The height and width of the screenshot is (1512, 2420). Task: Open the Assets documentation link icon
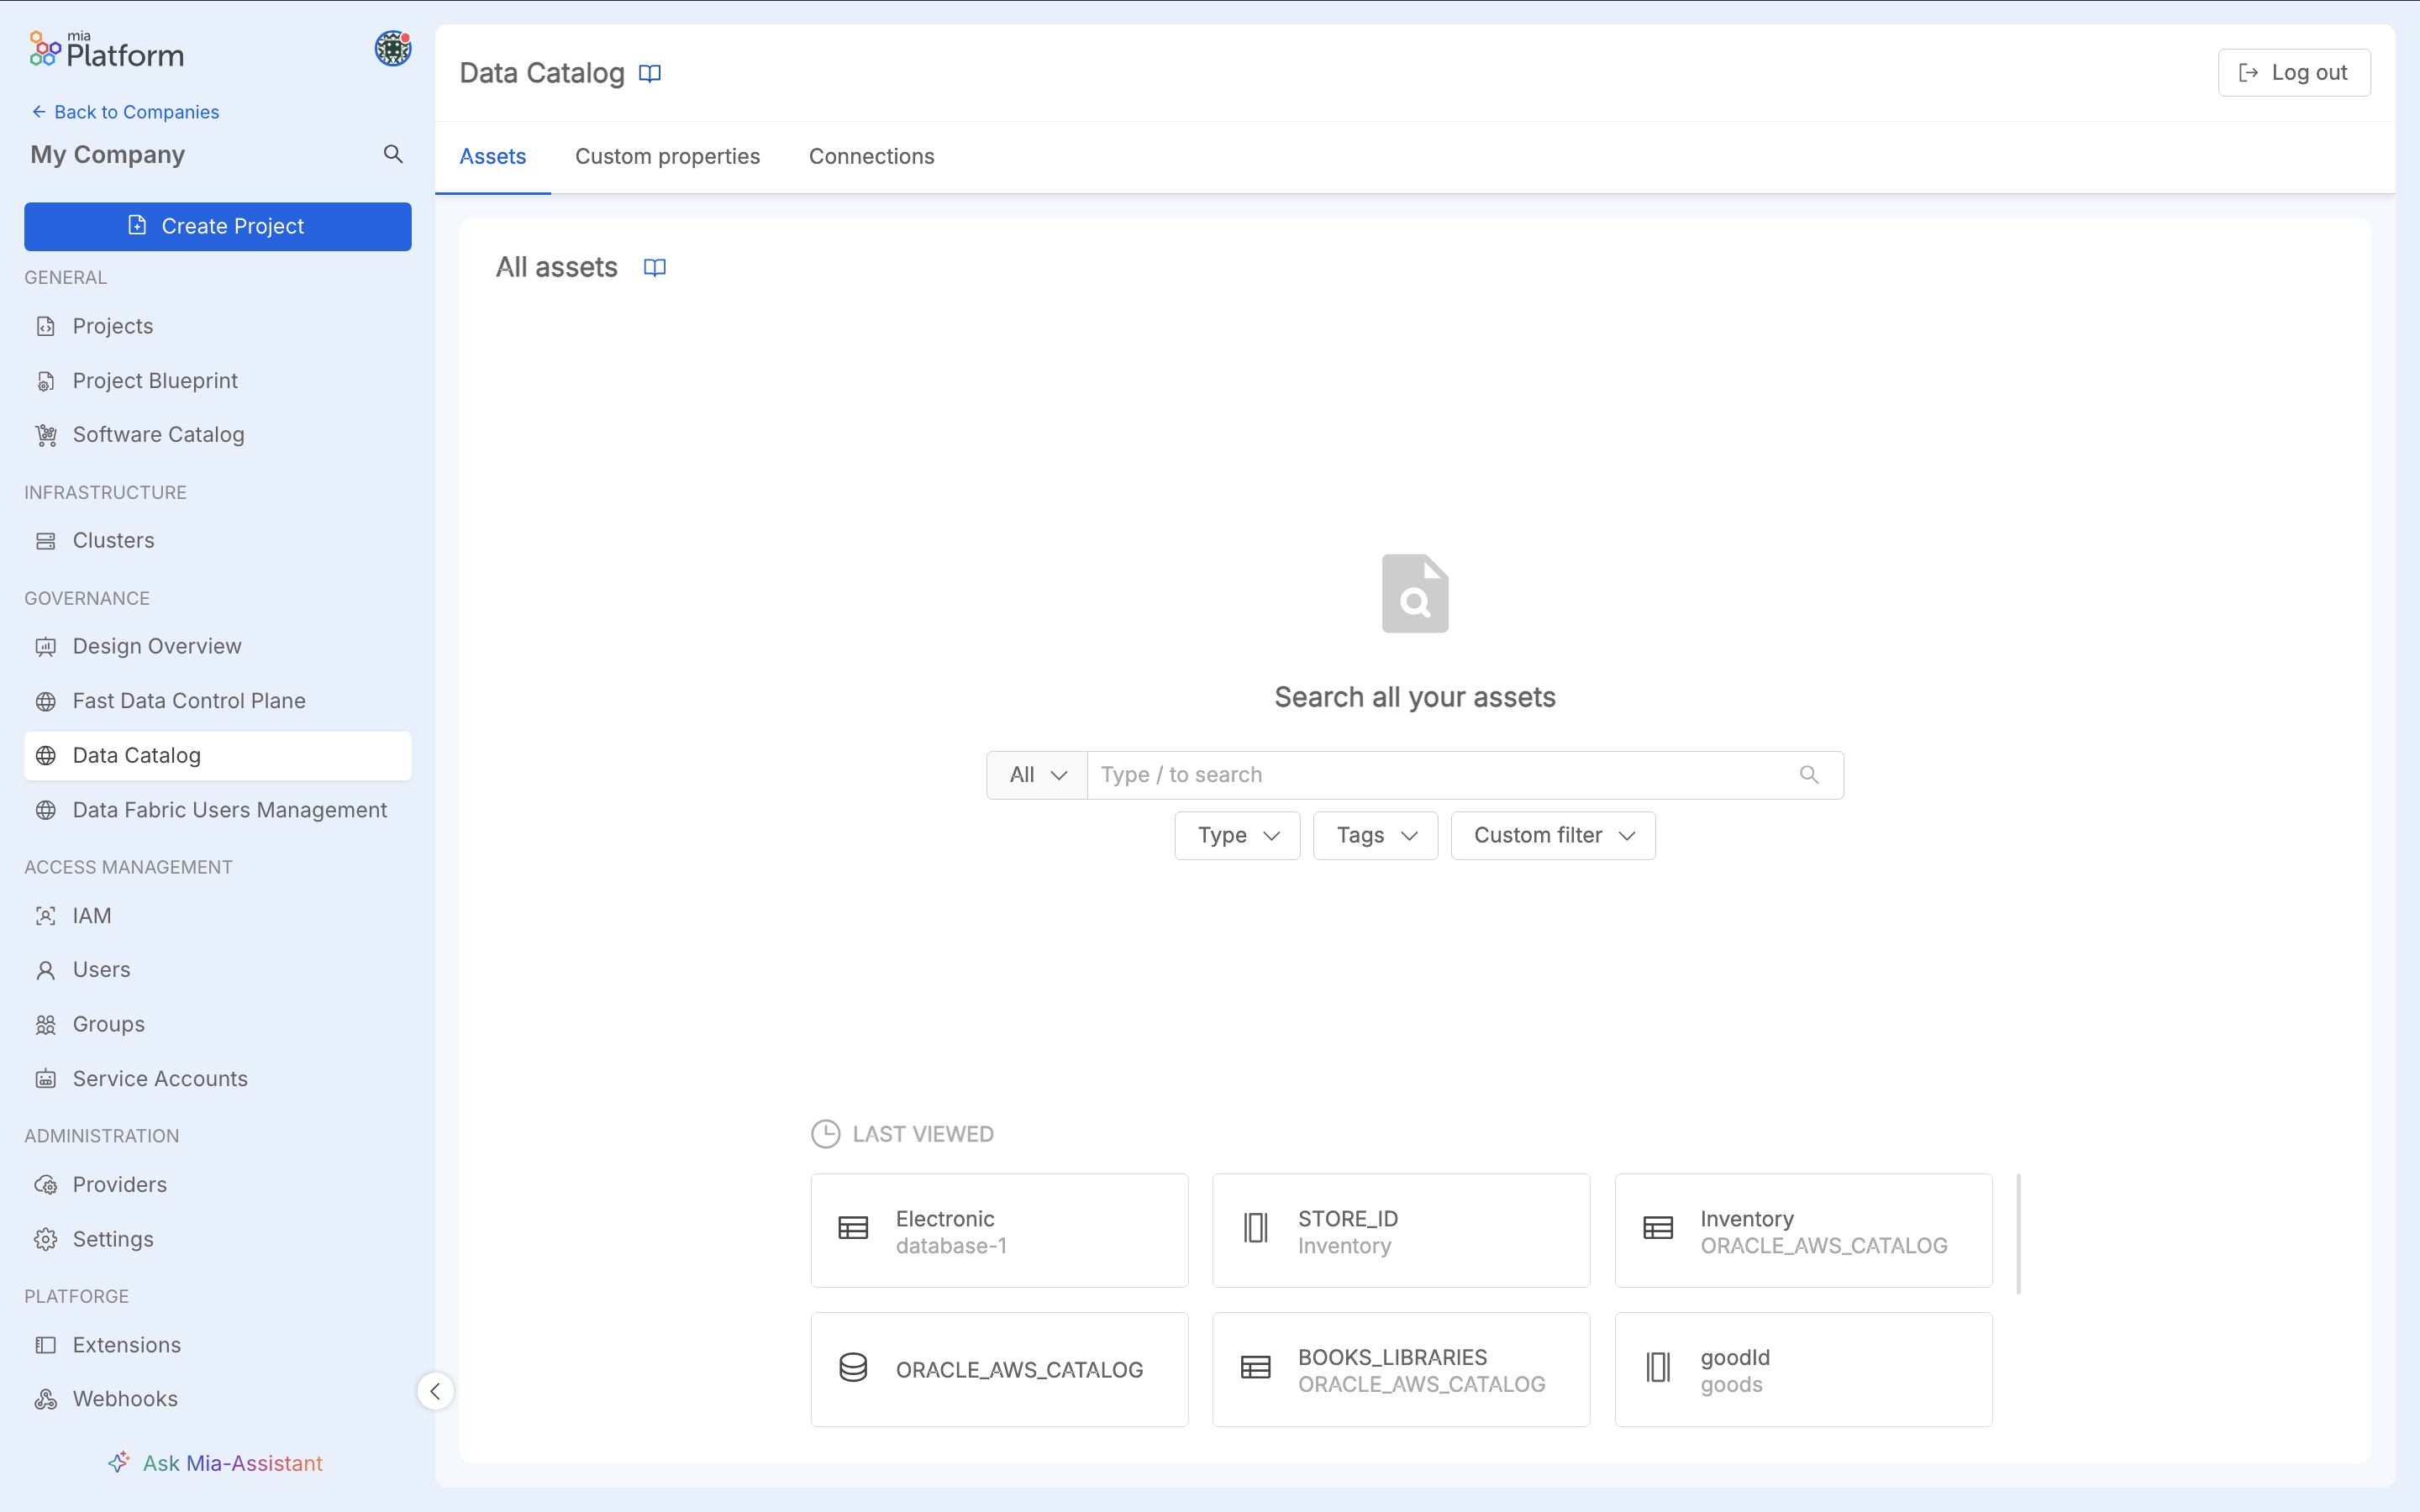coord(657,266)
